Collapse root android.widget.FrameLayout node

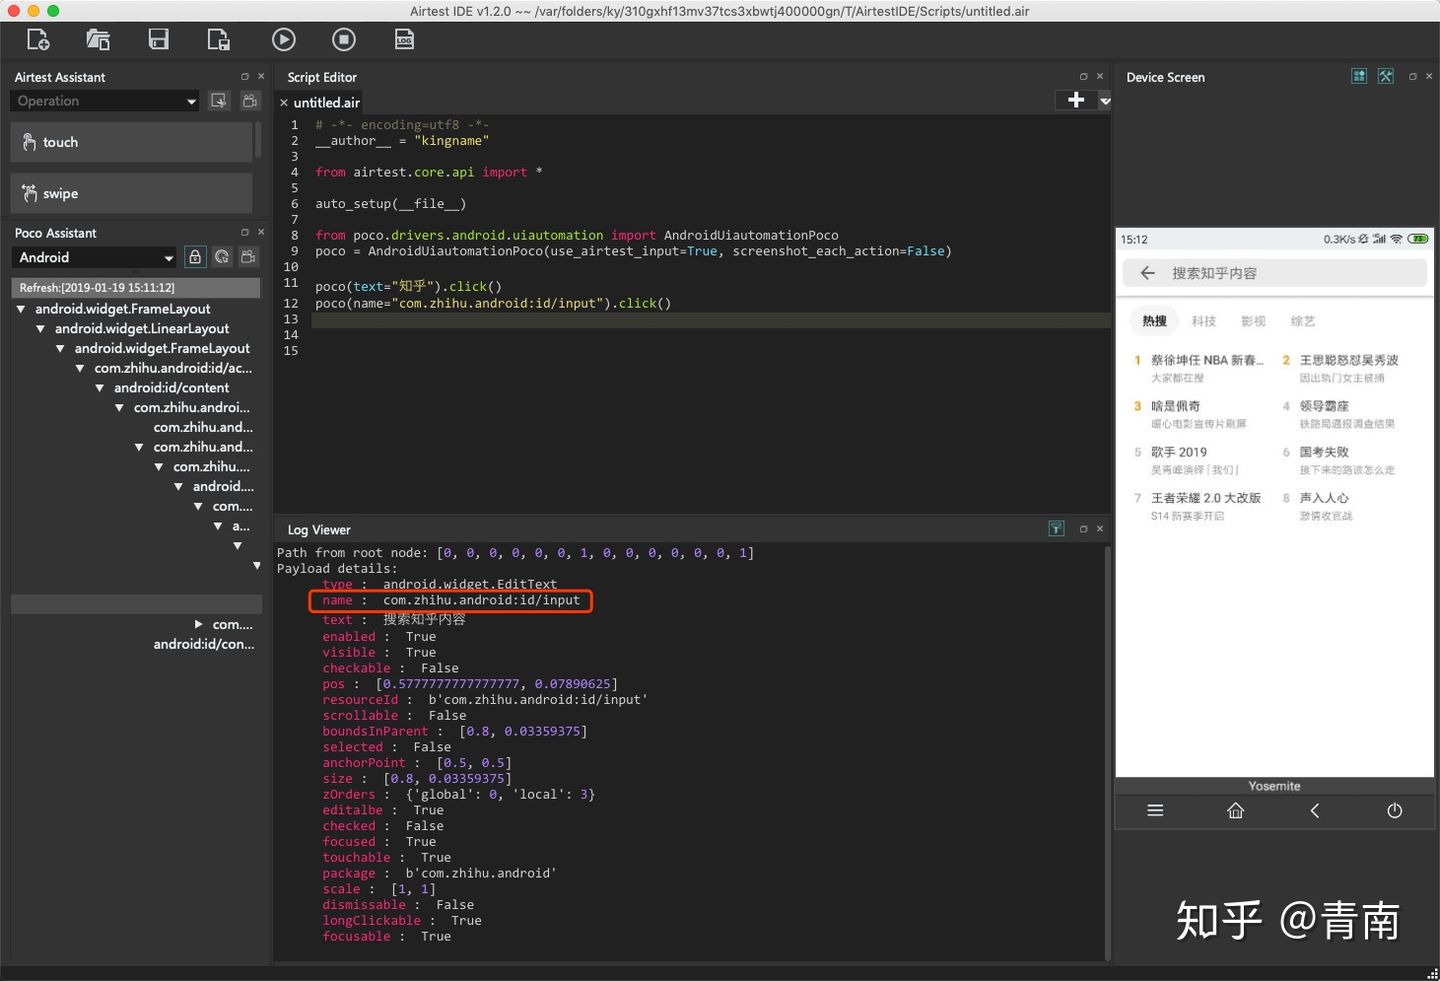[x=21, y=309]
